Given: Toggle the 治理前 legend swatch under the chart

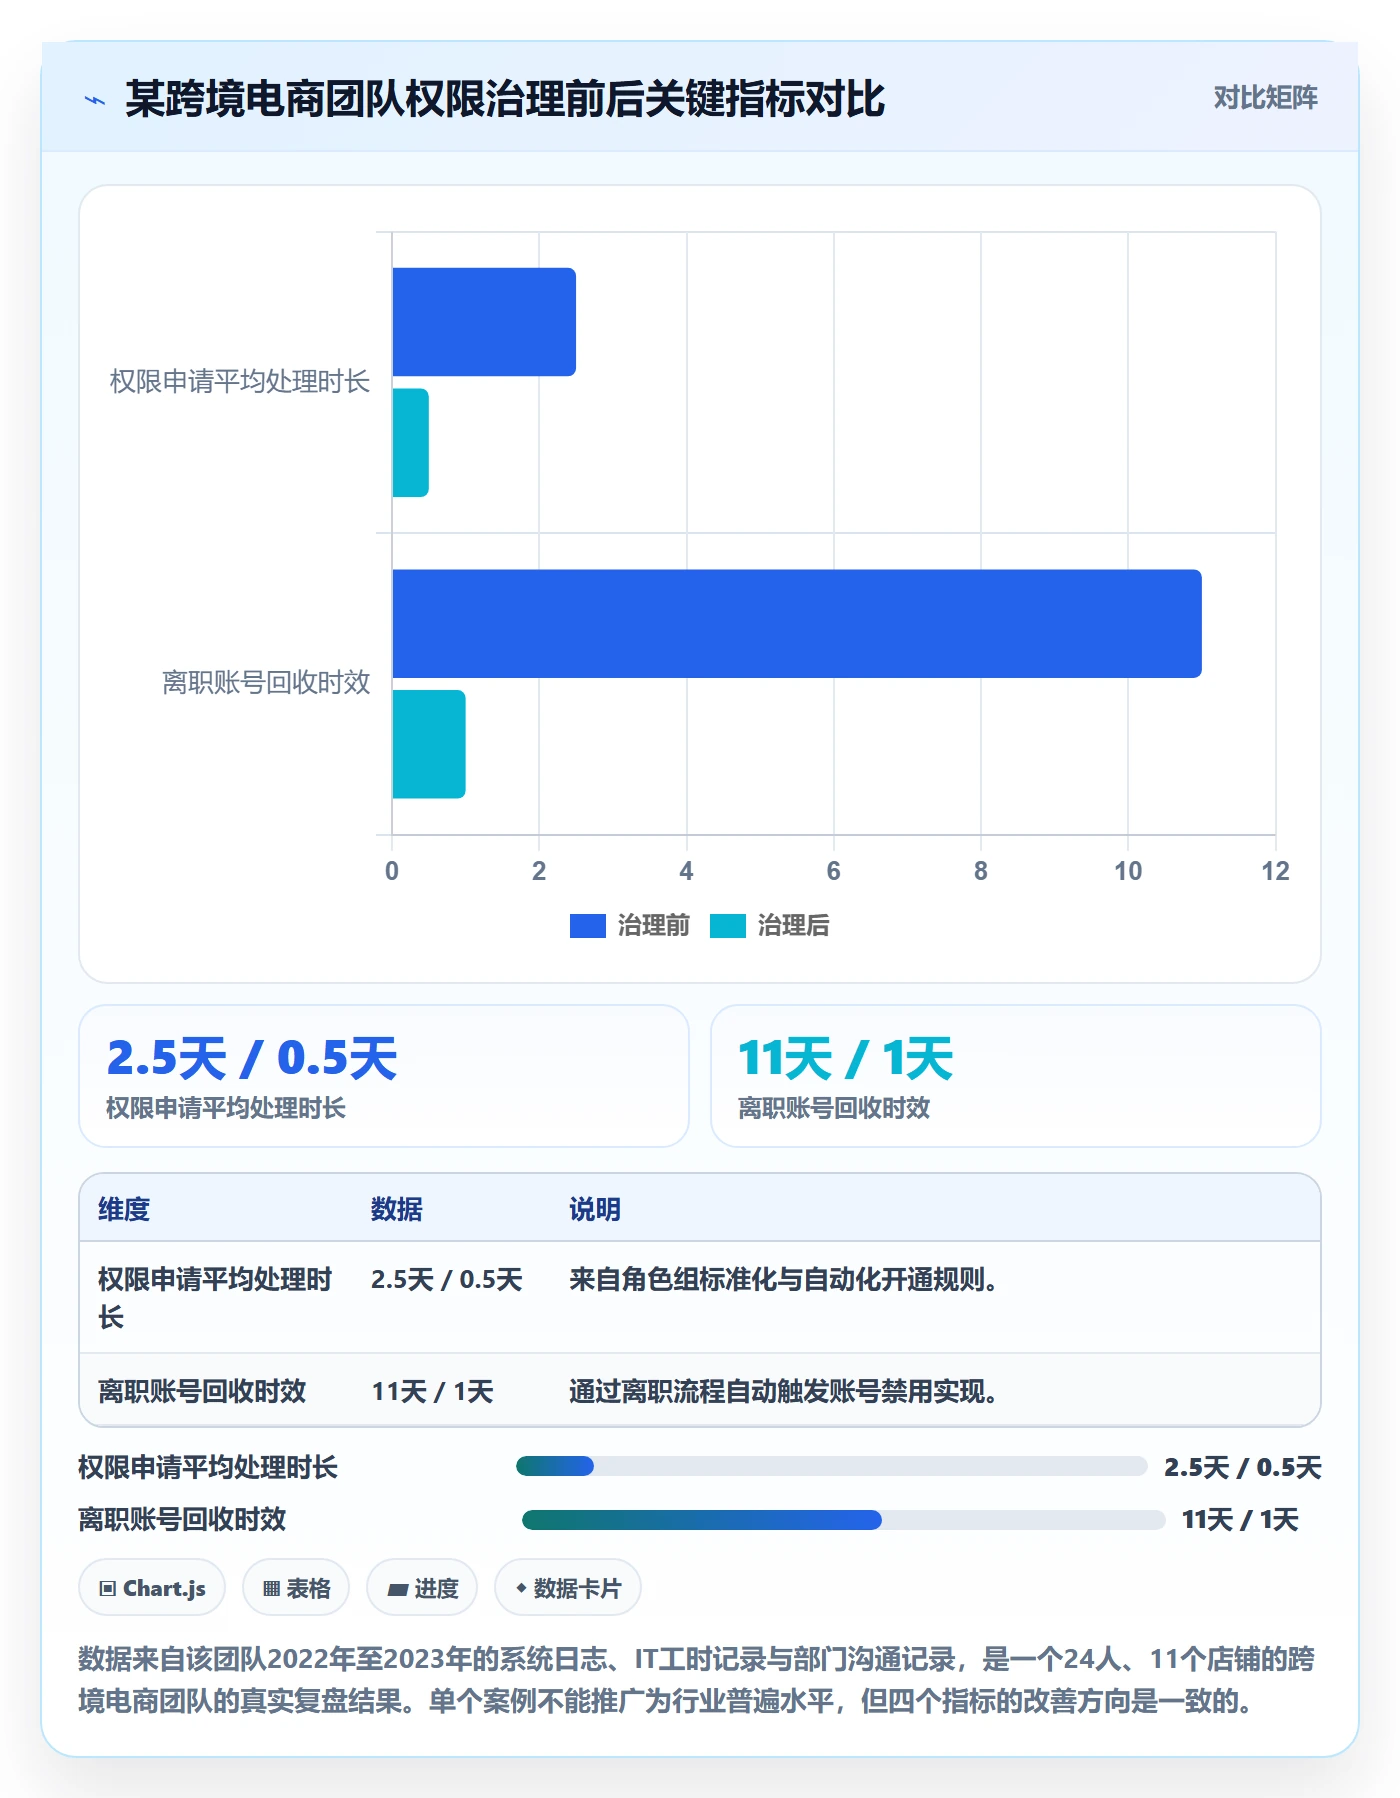Looking at the screenshot, I should 588,926.
